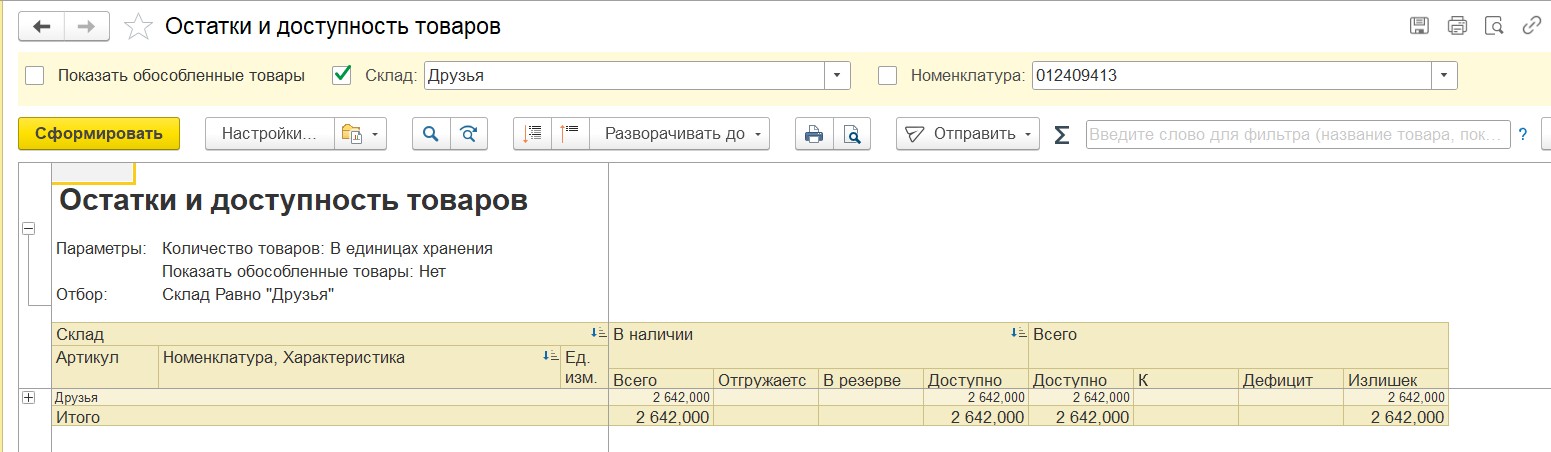Open the 'Разворачивать до' menu
Viewport: 1551px width, 452px height.
[680, 134]
